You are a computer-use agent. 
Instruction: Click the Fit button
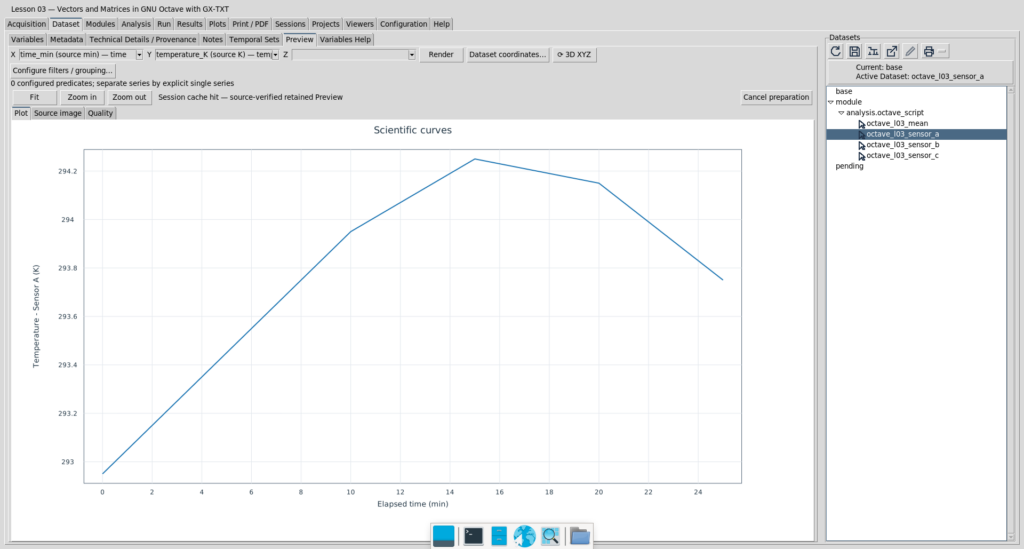point(34,97)
